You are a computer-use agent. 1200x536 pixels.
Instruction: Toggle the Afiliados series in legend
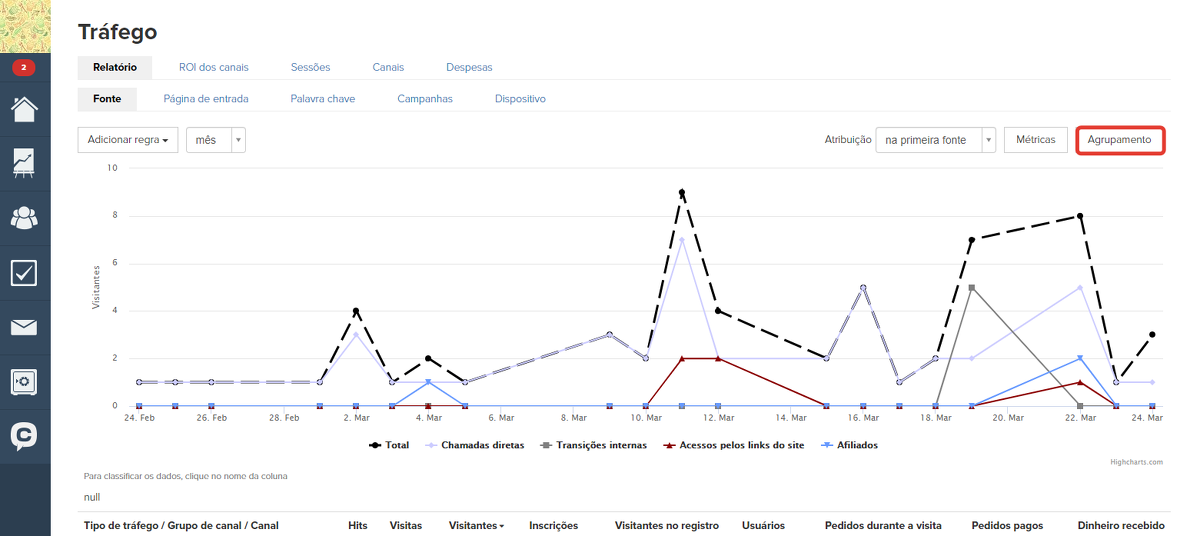coord(850,445)
